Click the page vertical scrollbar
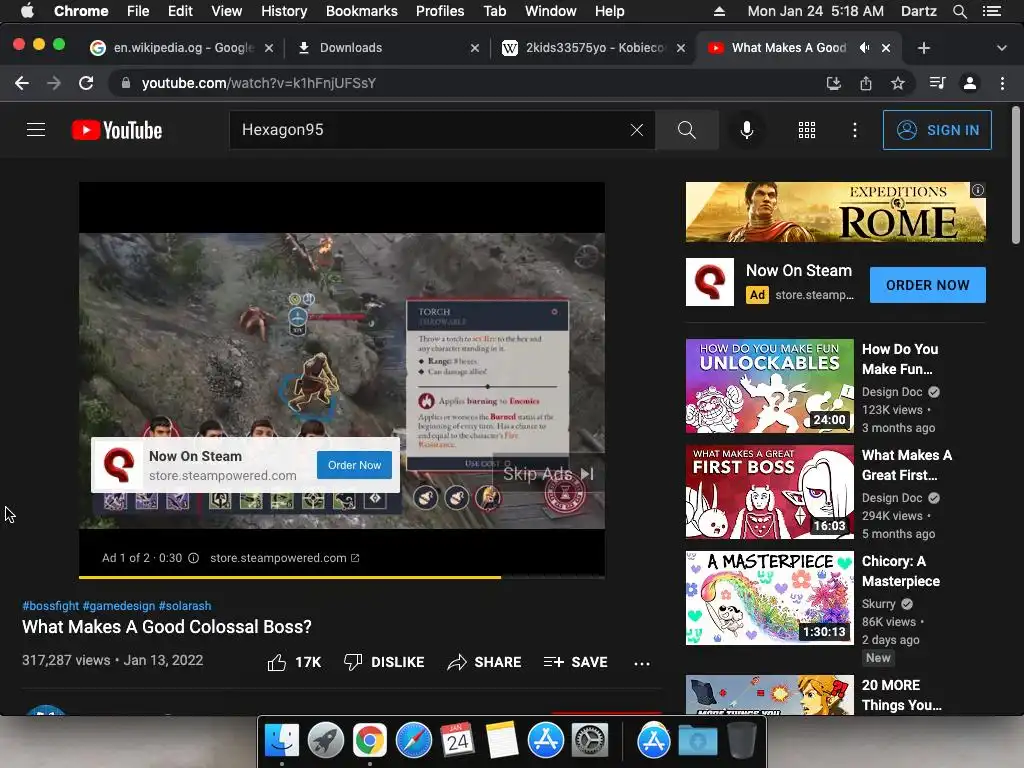The image size is (1024, 768). coord(1016,175)
